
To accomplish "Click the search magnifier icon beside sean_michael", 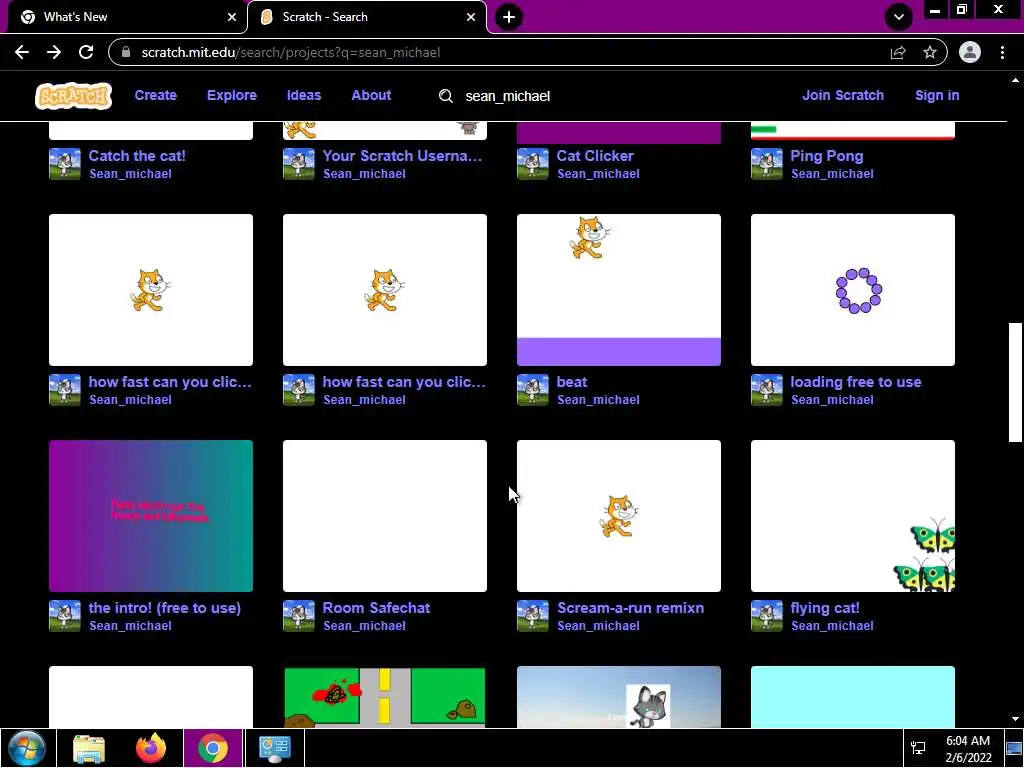I will coord(445,96).
